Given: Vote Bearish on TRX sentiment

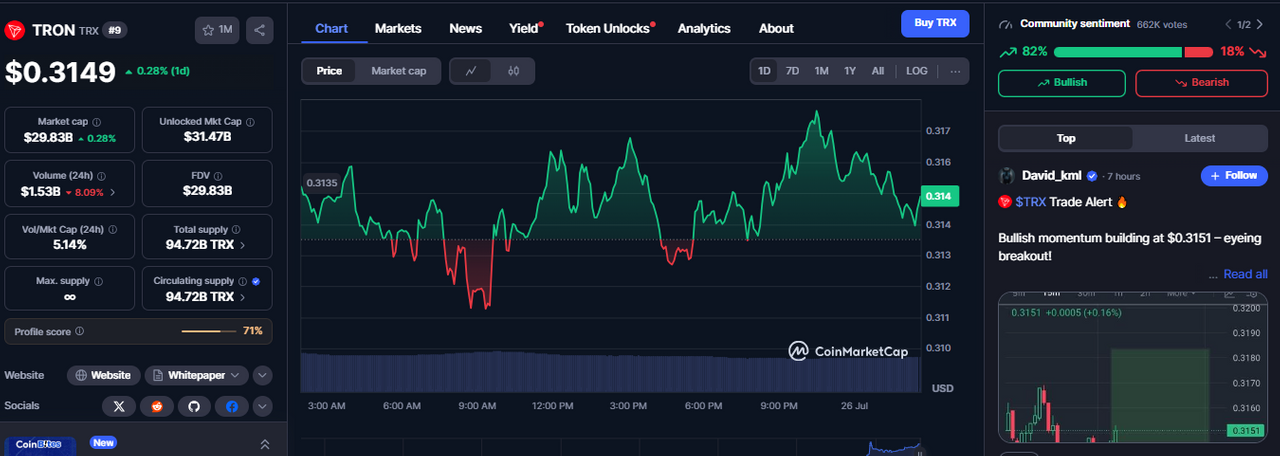Looking at the screenshot, I should point(1201,82).
